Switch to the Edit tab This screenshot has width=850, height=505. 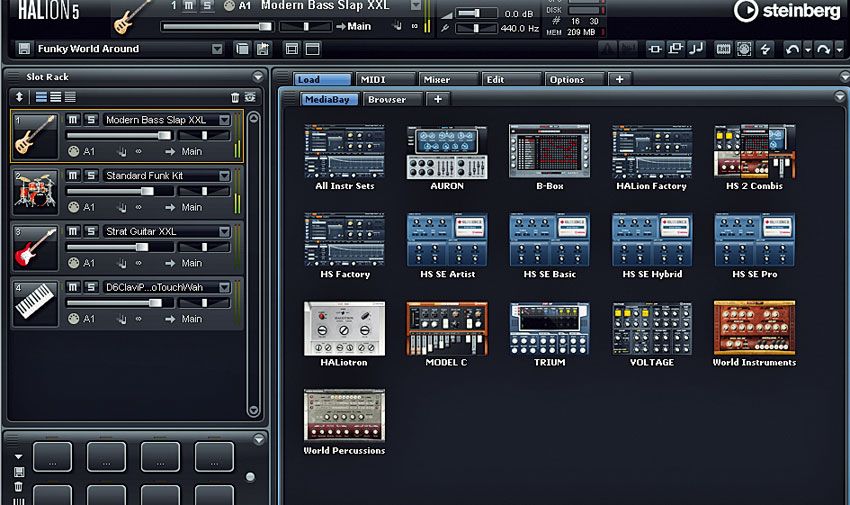pyautogui.click(x=511, y=79)
